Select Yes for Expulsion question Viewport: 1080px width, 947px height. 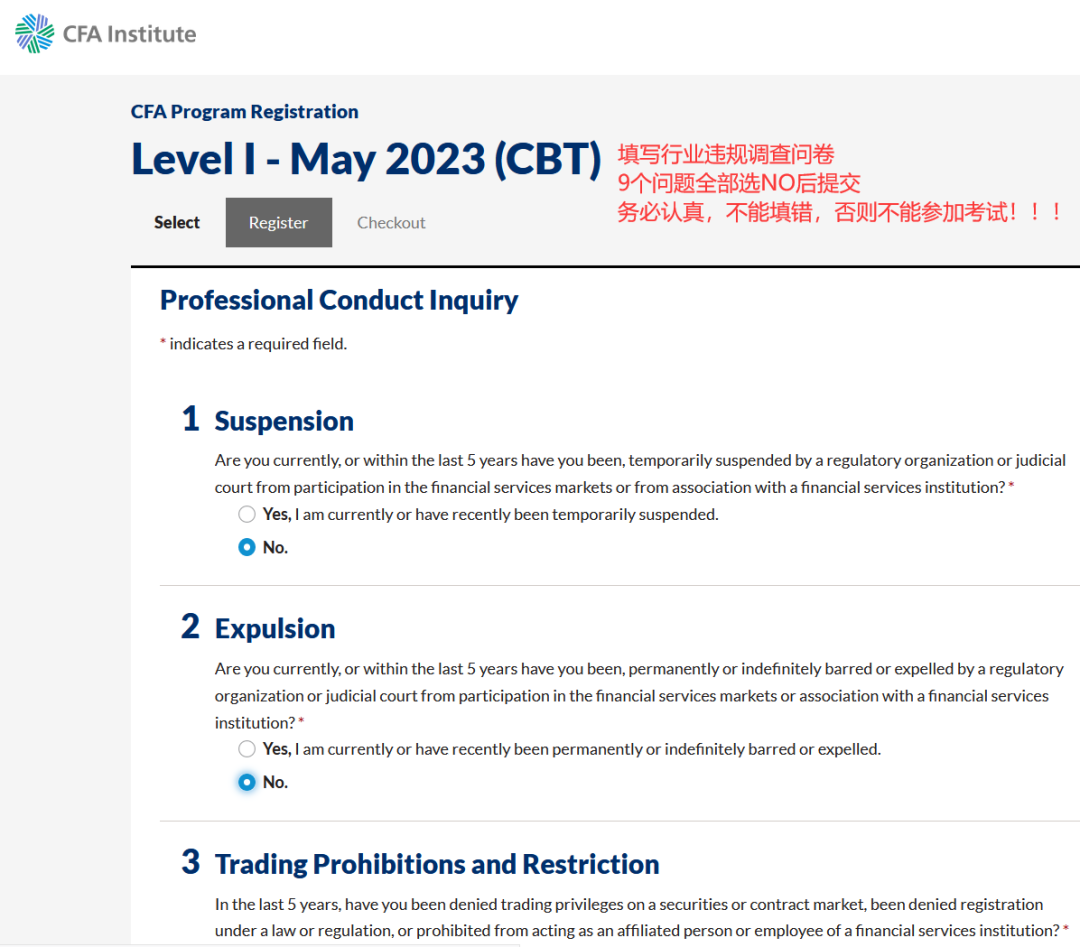coord(247,749)
